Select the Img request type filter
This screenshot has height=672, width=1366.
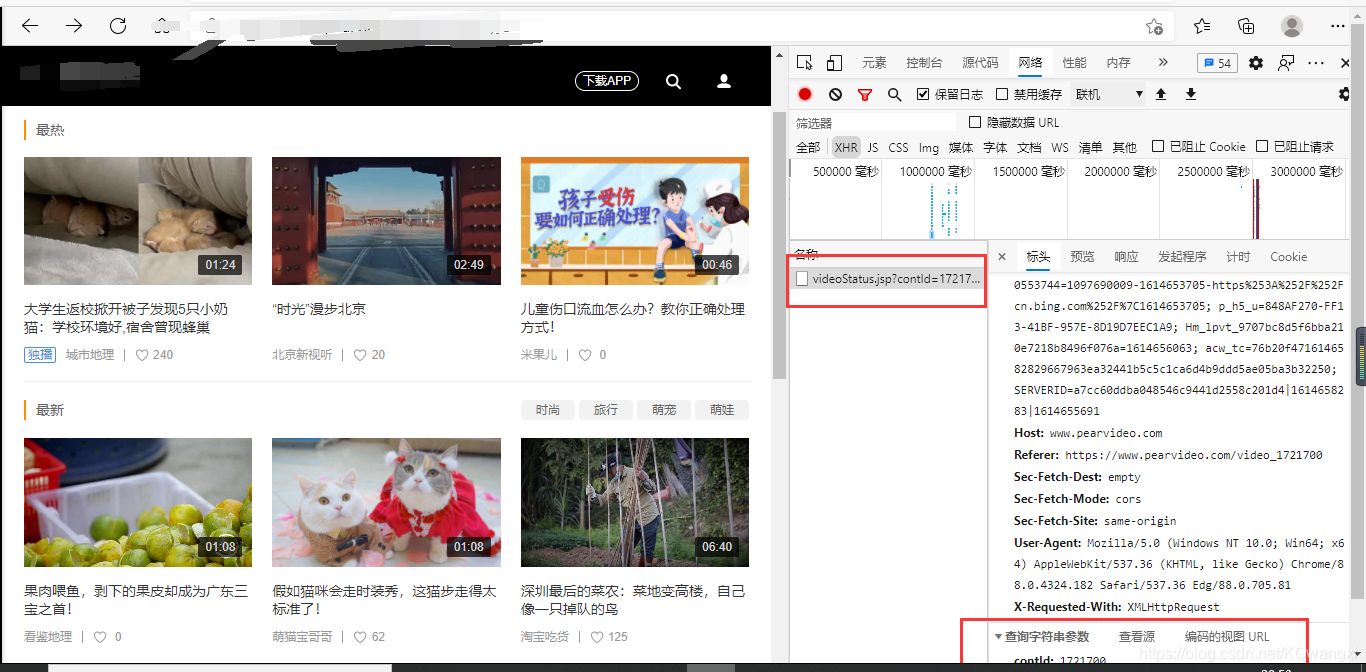click(x=929, y=147)
